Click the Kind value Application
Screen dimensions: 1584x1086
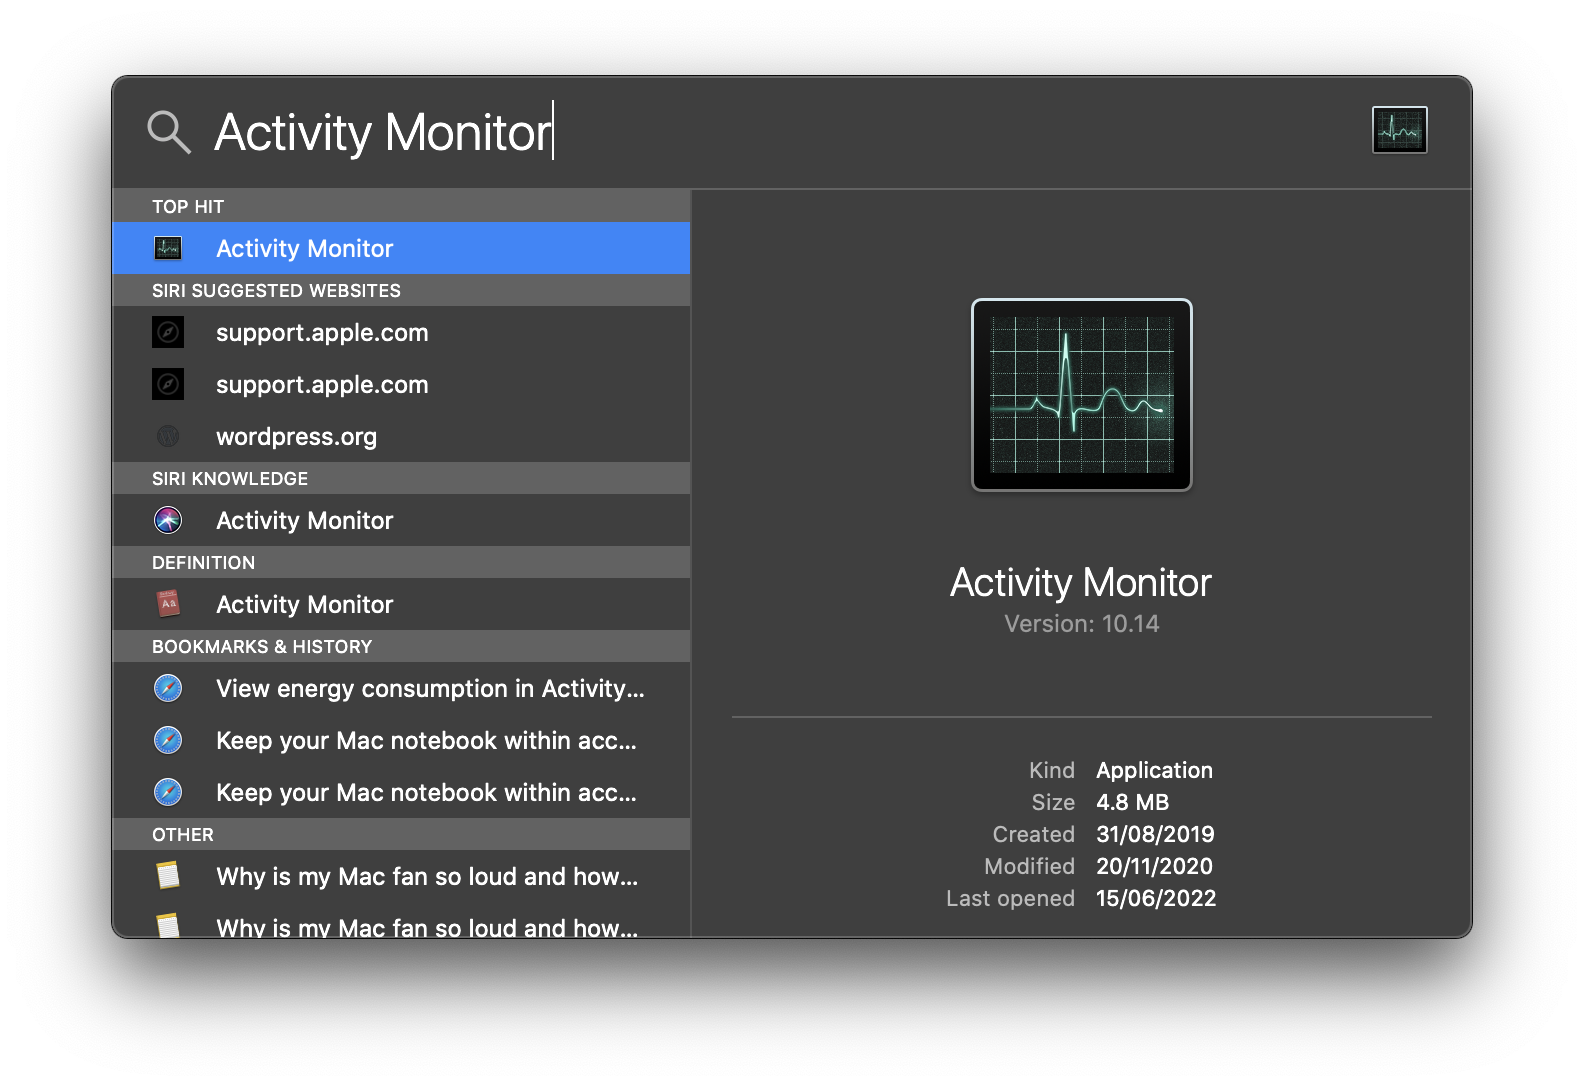(x=1154, y=770)
